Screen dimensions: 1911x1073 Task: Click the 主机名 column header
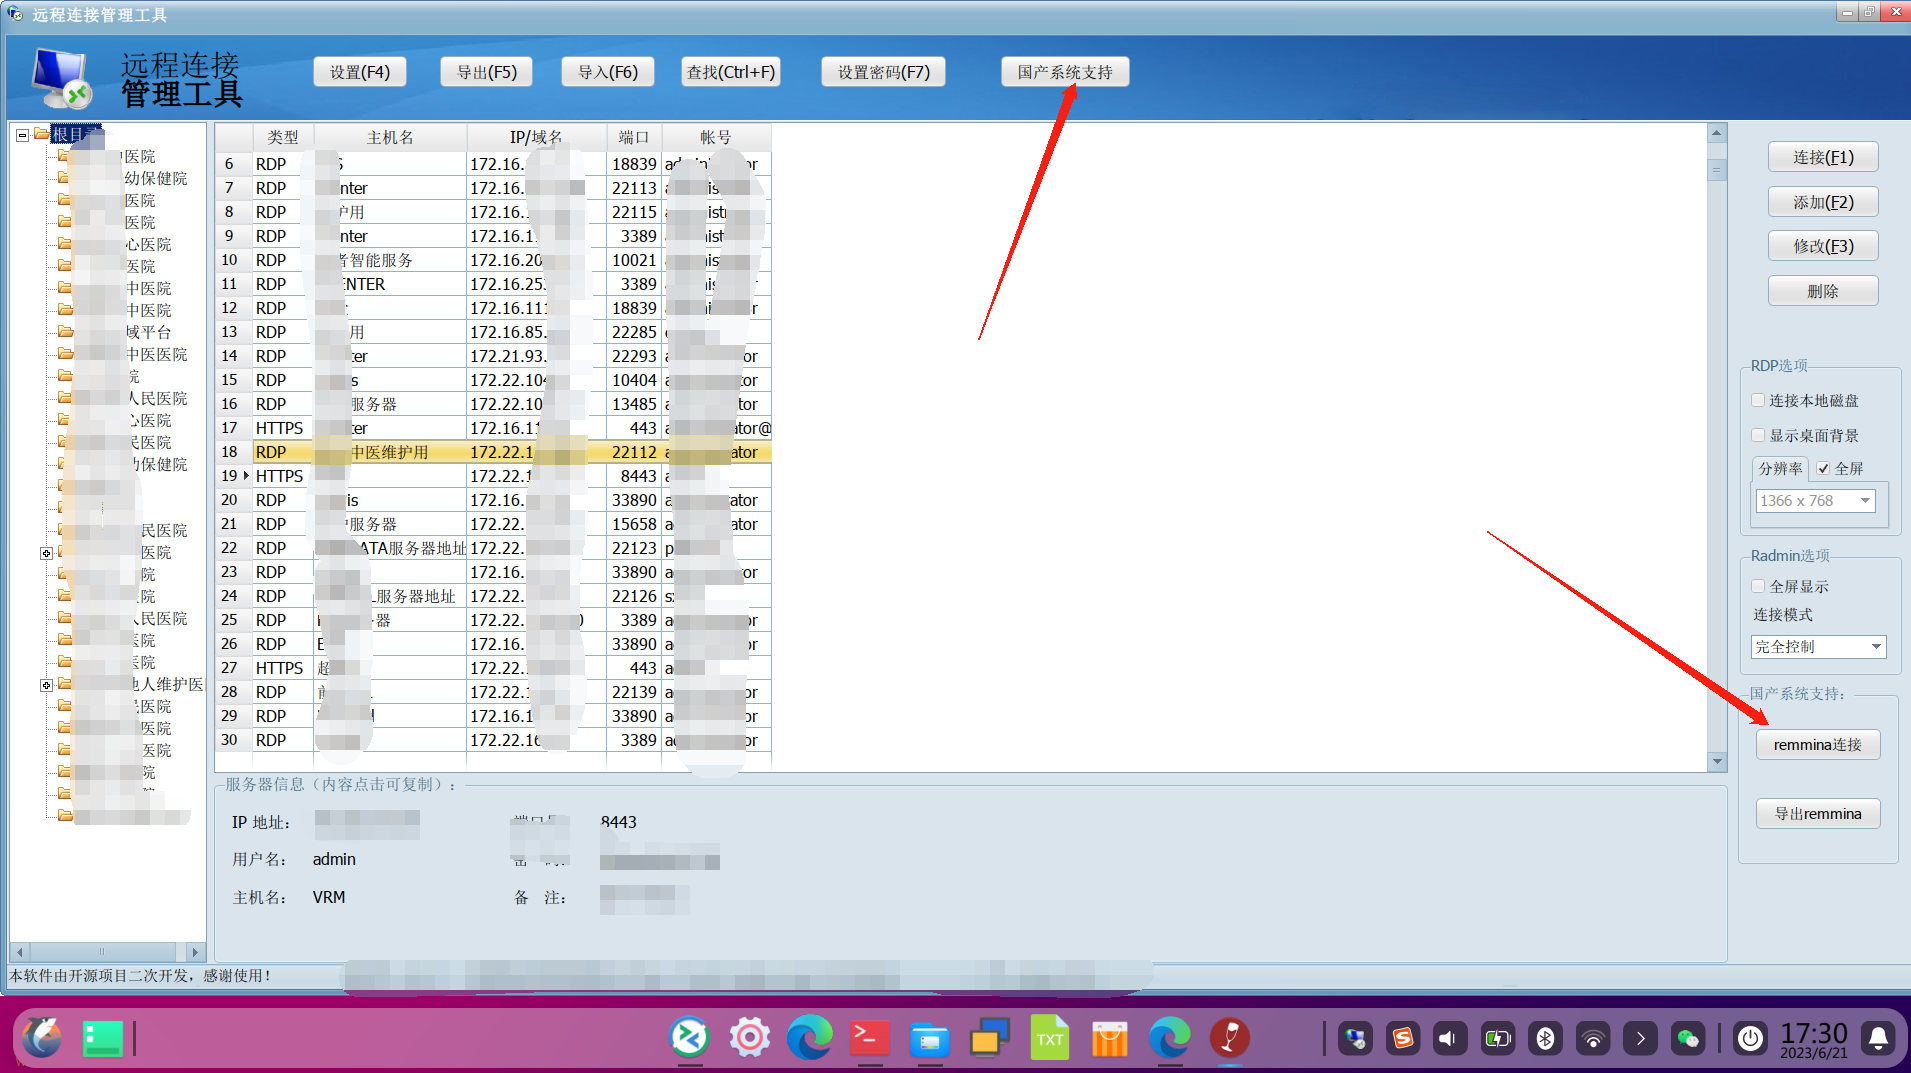tap(390, 137)
